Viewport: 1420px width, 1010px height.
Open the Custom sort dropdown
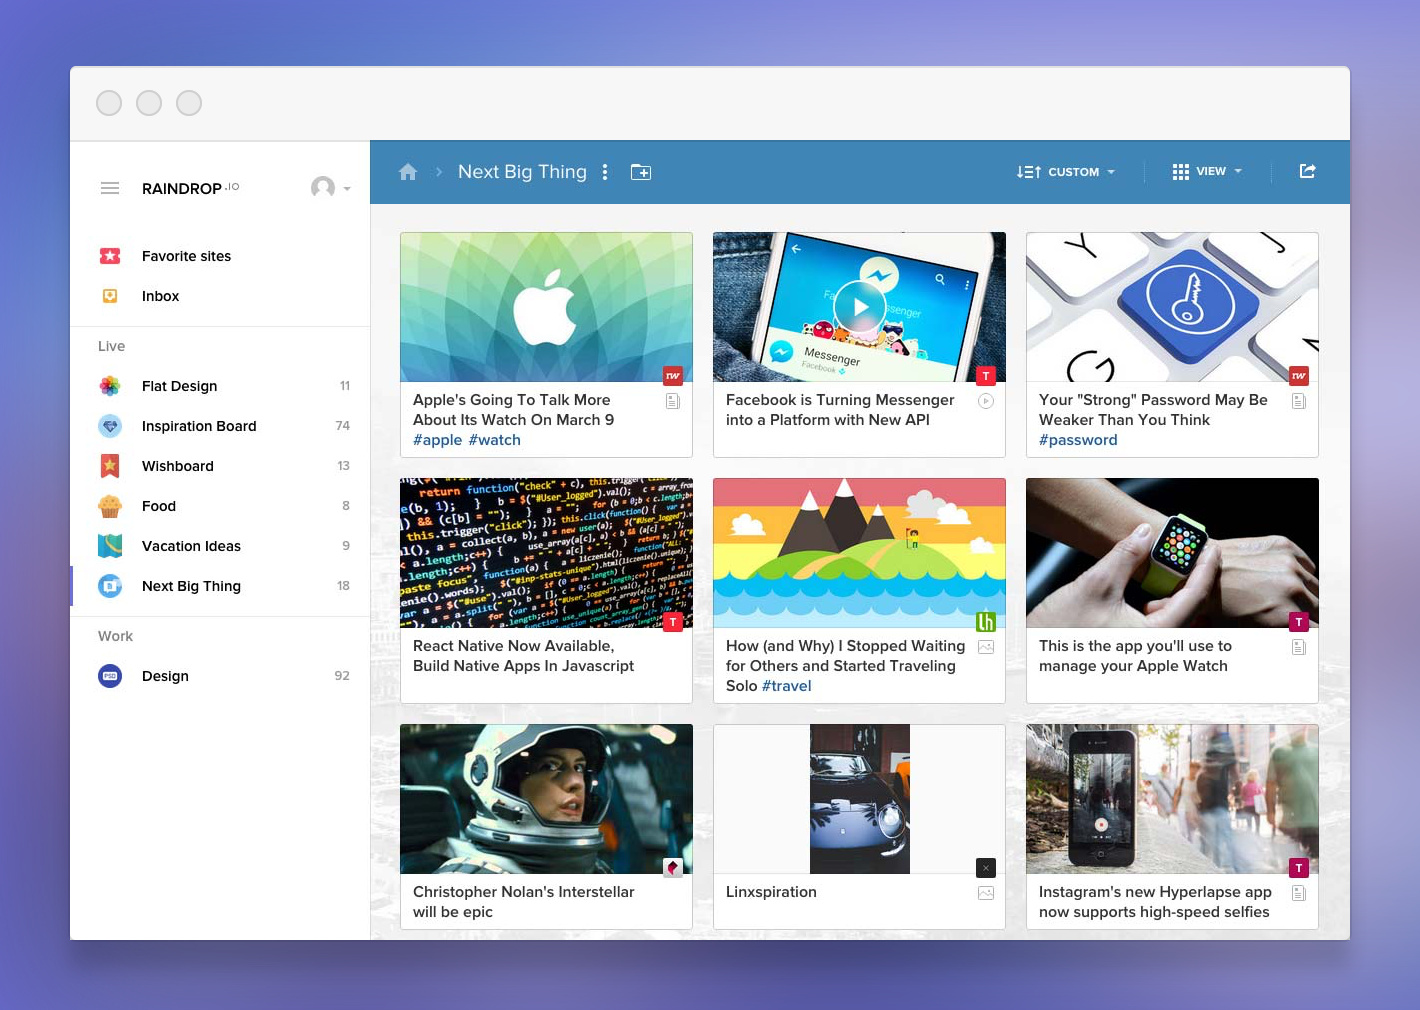pyautogui.click(x=1066, y=172)
